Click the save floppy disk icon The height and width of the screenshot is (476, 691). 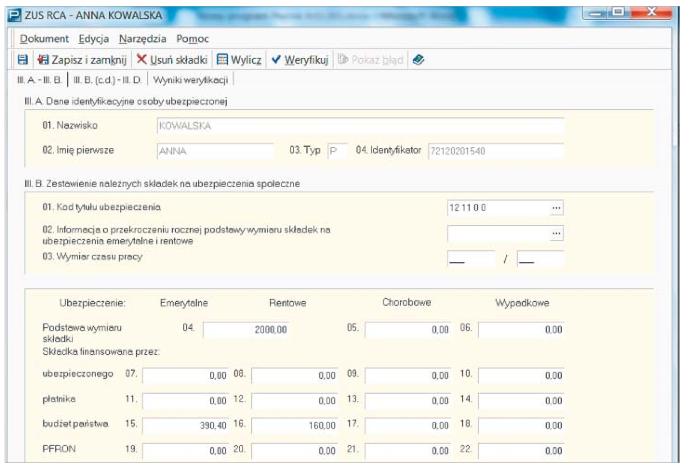coord(23,60)
